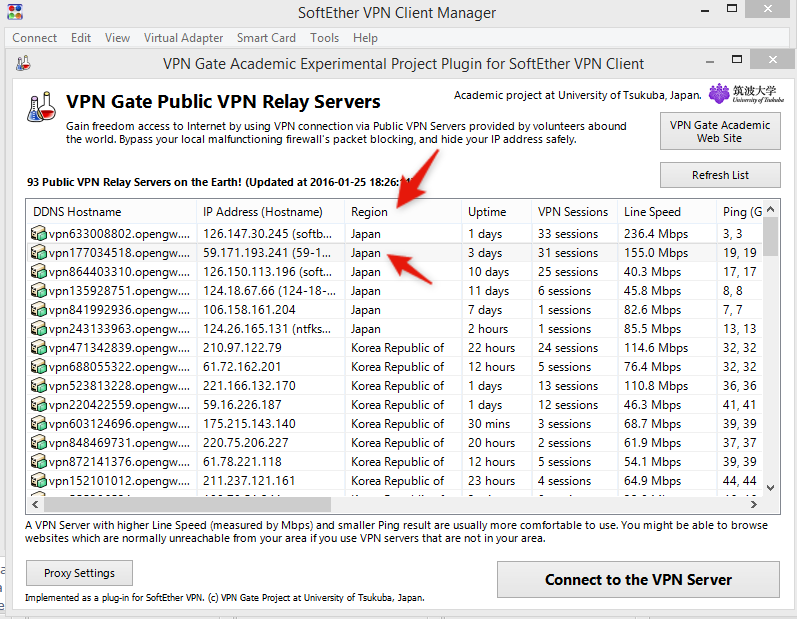Screen dimensions: 797x619
Task: Open the Smart Card menu
Action: (266, 38)
